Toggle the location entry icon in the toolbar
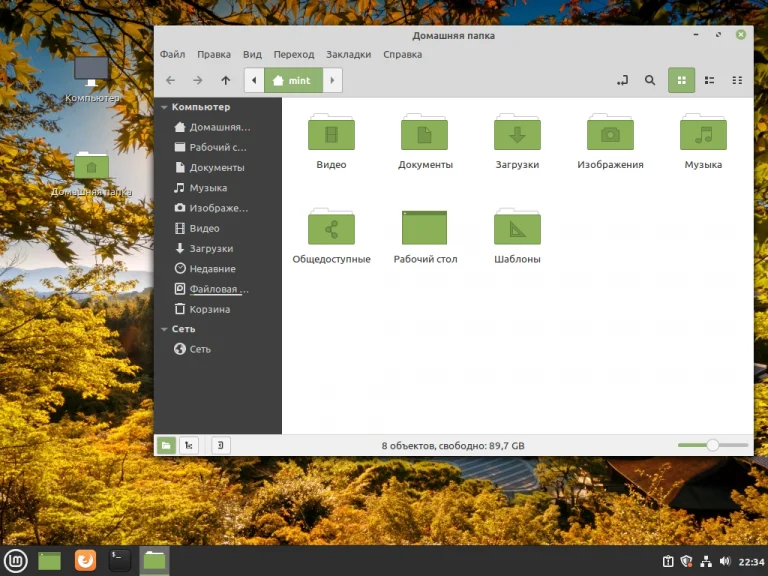 (x=622, y=81)
